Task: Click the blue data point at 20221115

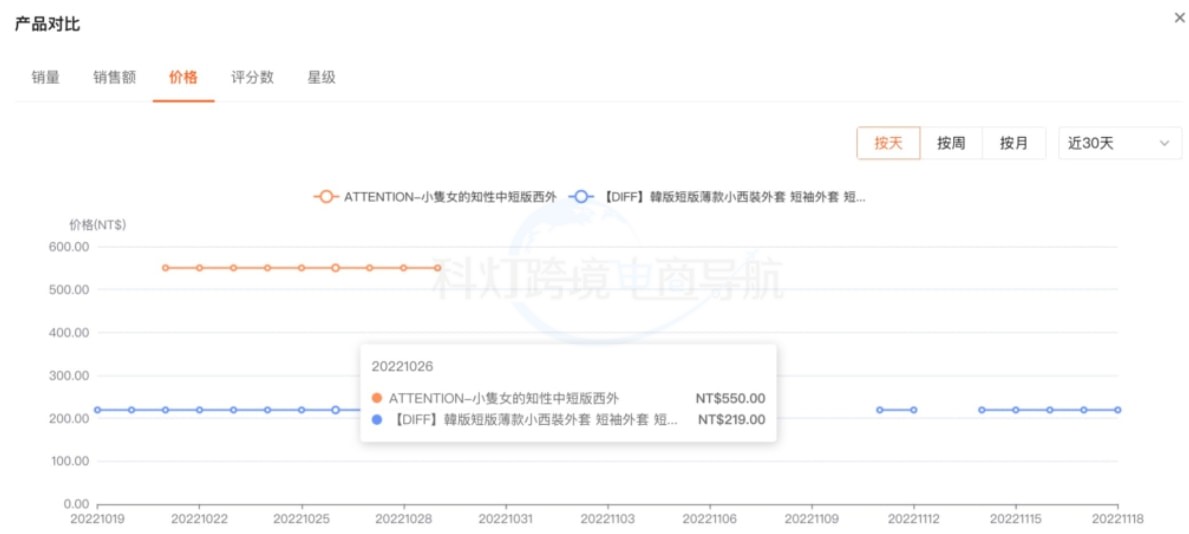Action: 1016,410
